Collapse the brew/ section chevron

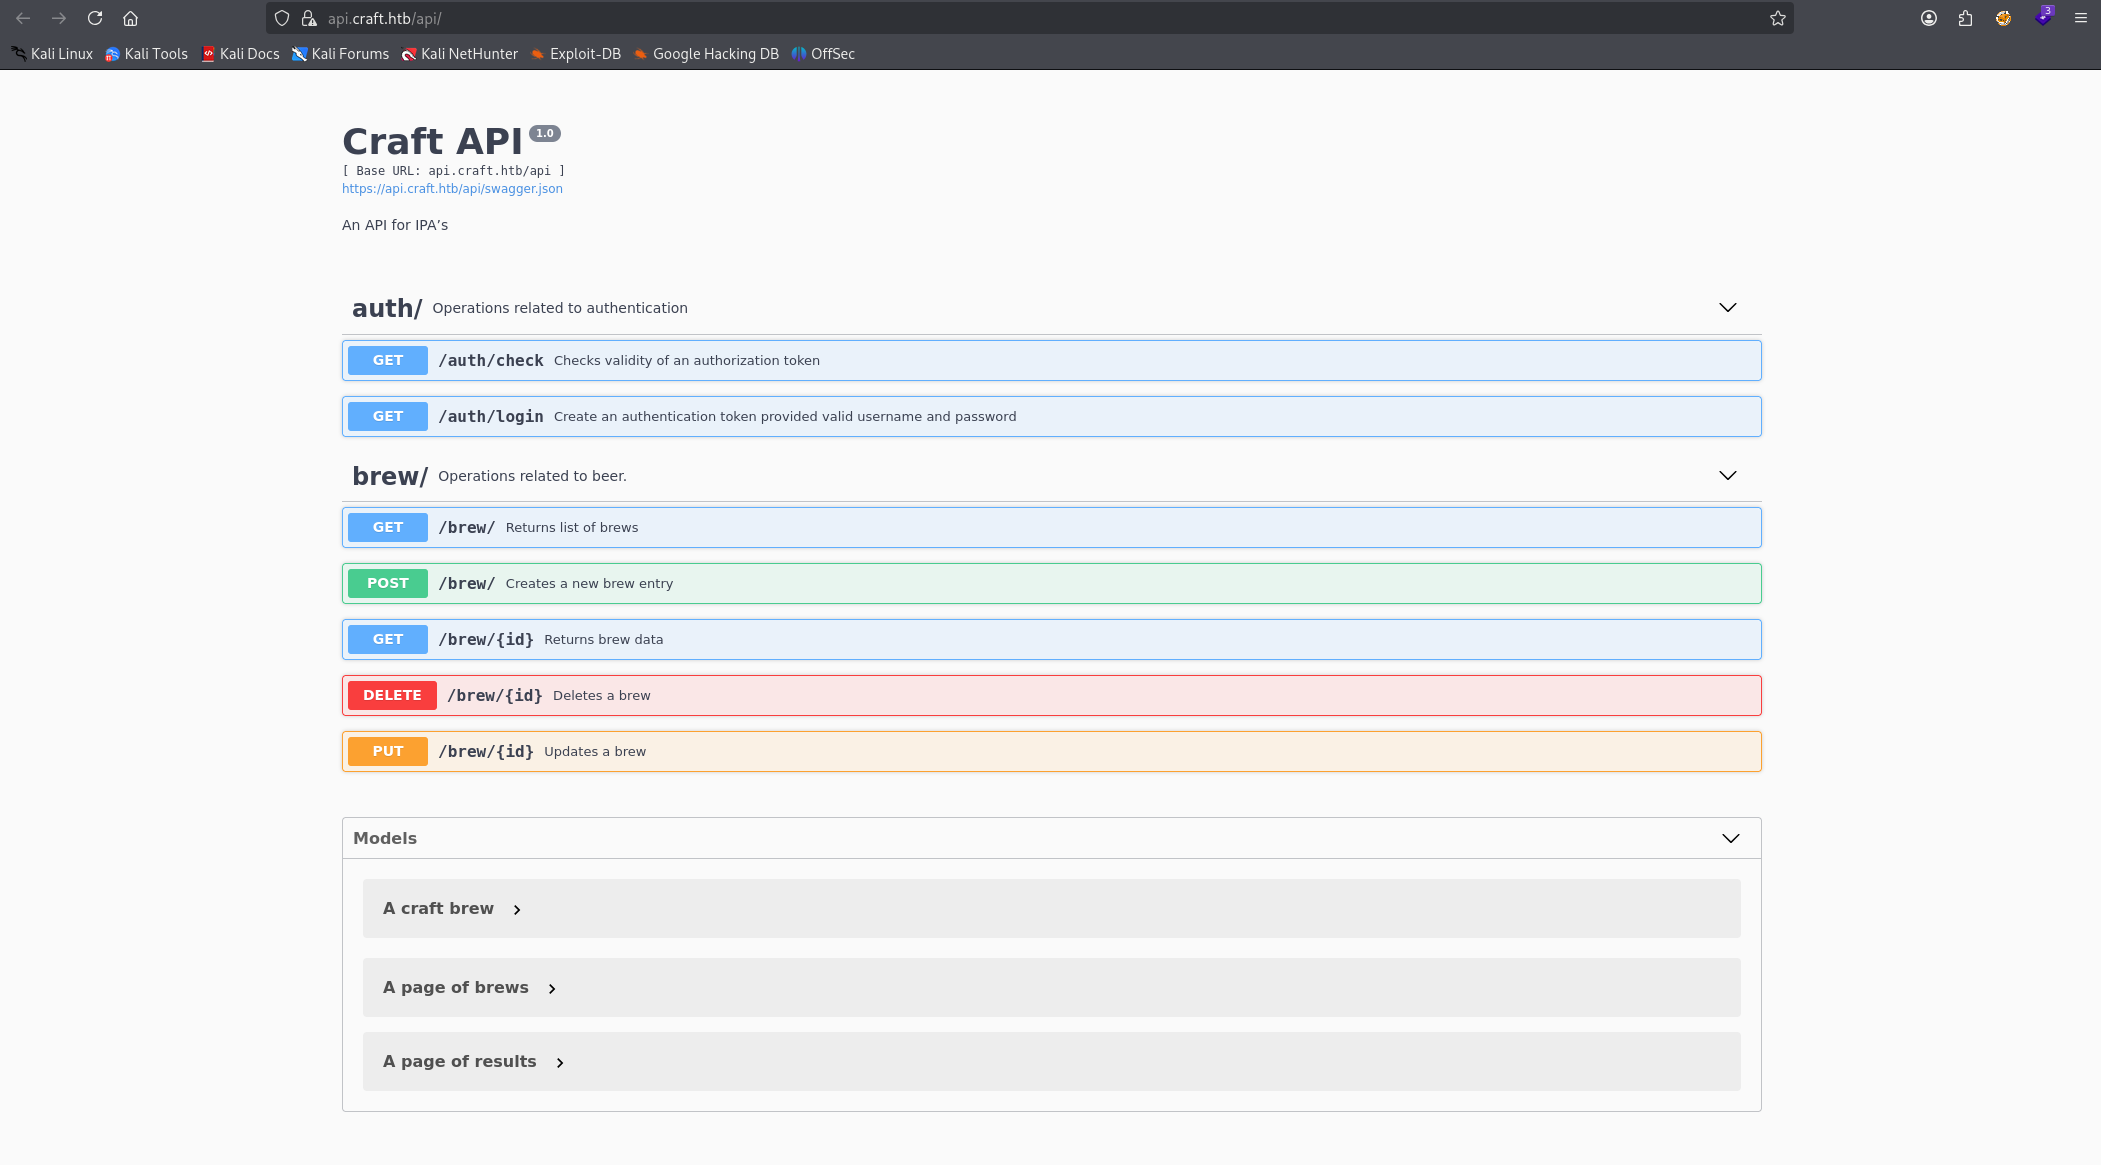(1727, 475)
